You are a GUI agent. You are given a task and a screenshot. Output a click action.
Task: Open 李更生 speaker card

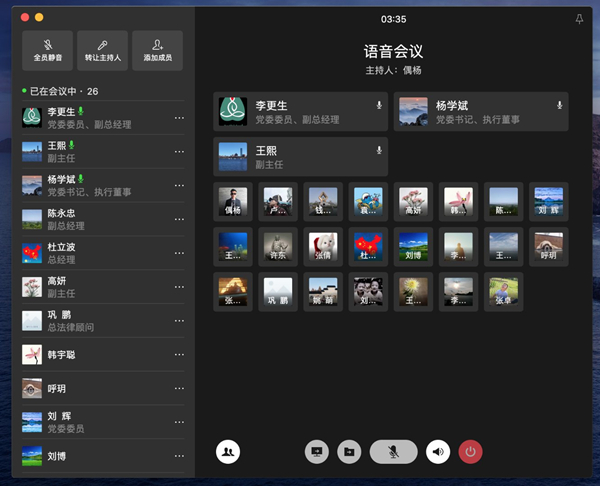click(x=301, y=112)
